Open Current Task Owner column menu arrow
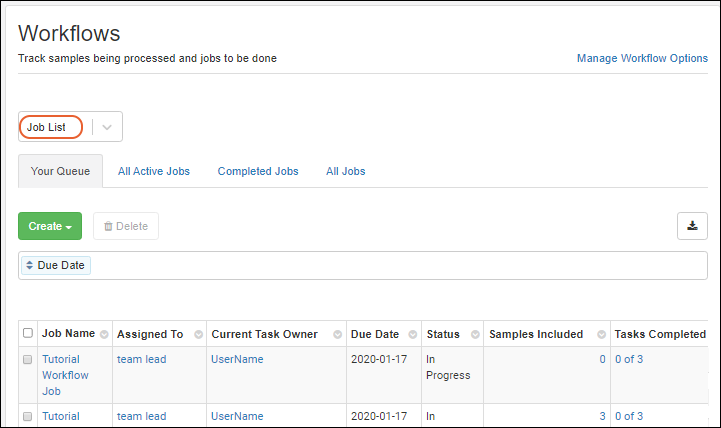This screenshot has width=721, height=428. point(337,334)
